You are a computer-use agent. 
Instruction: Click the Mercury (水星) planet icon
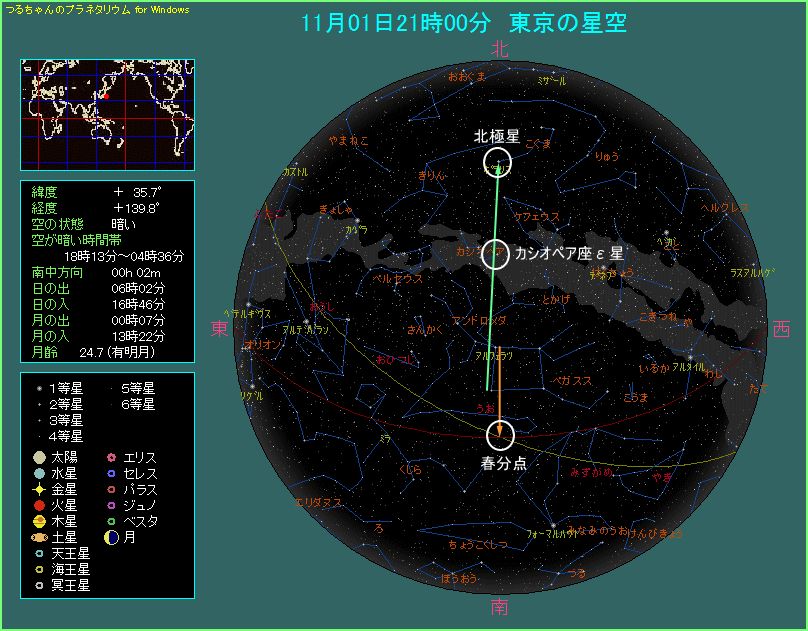(x=38, y=473)
